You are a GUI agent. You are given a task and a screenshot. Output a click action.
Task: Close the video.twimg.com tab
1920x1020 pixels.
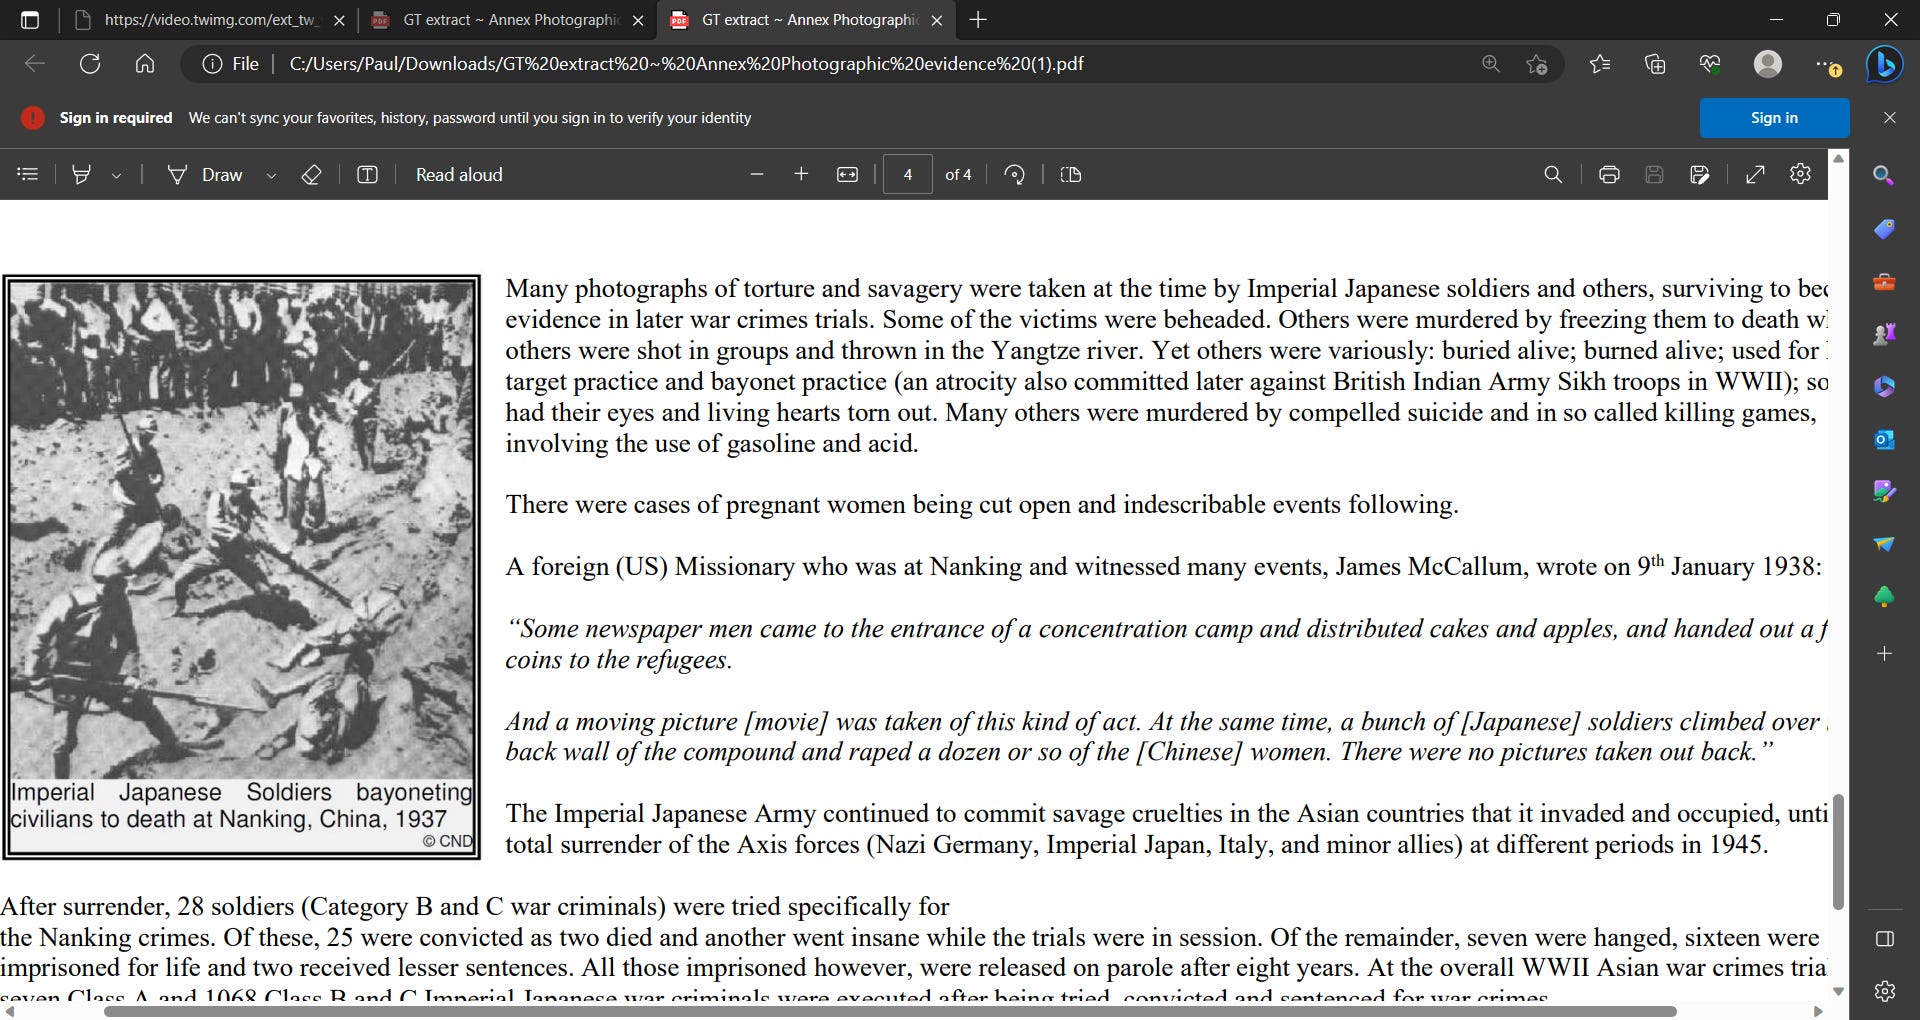tap(339, 20)
